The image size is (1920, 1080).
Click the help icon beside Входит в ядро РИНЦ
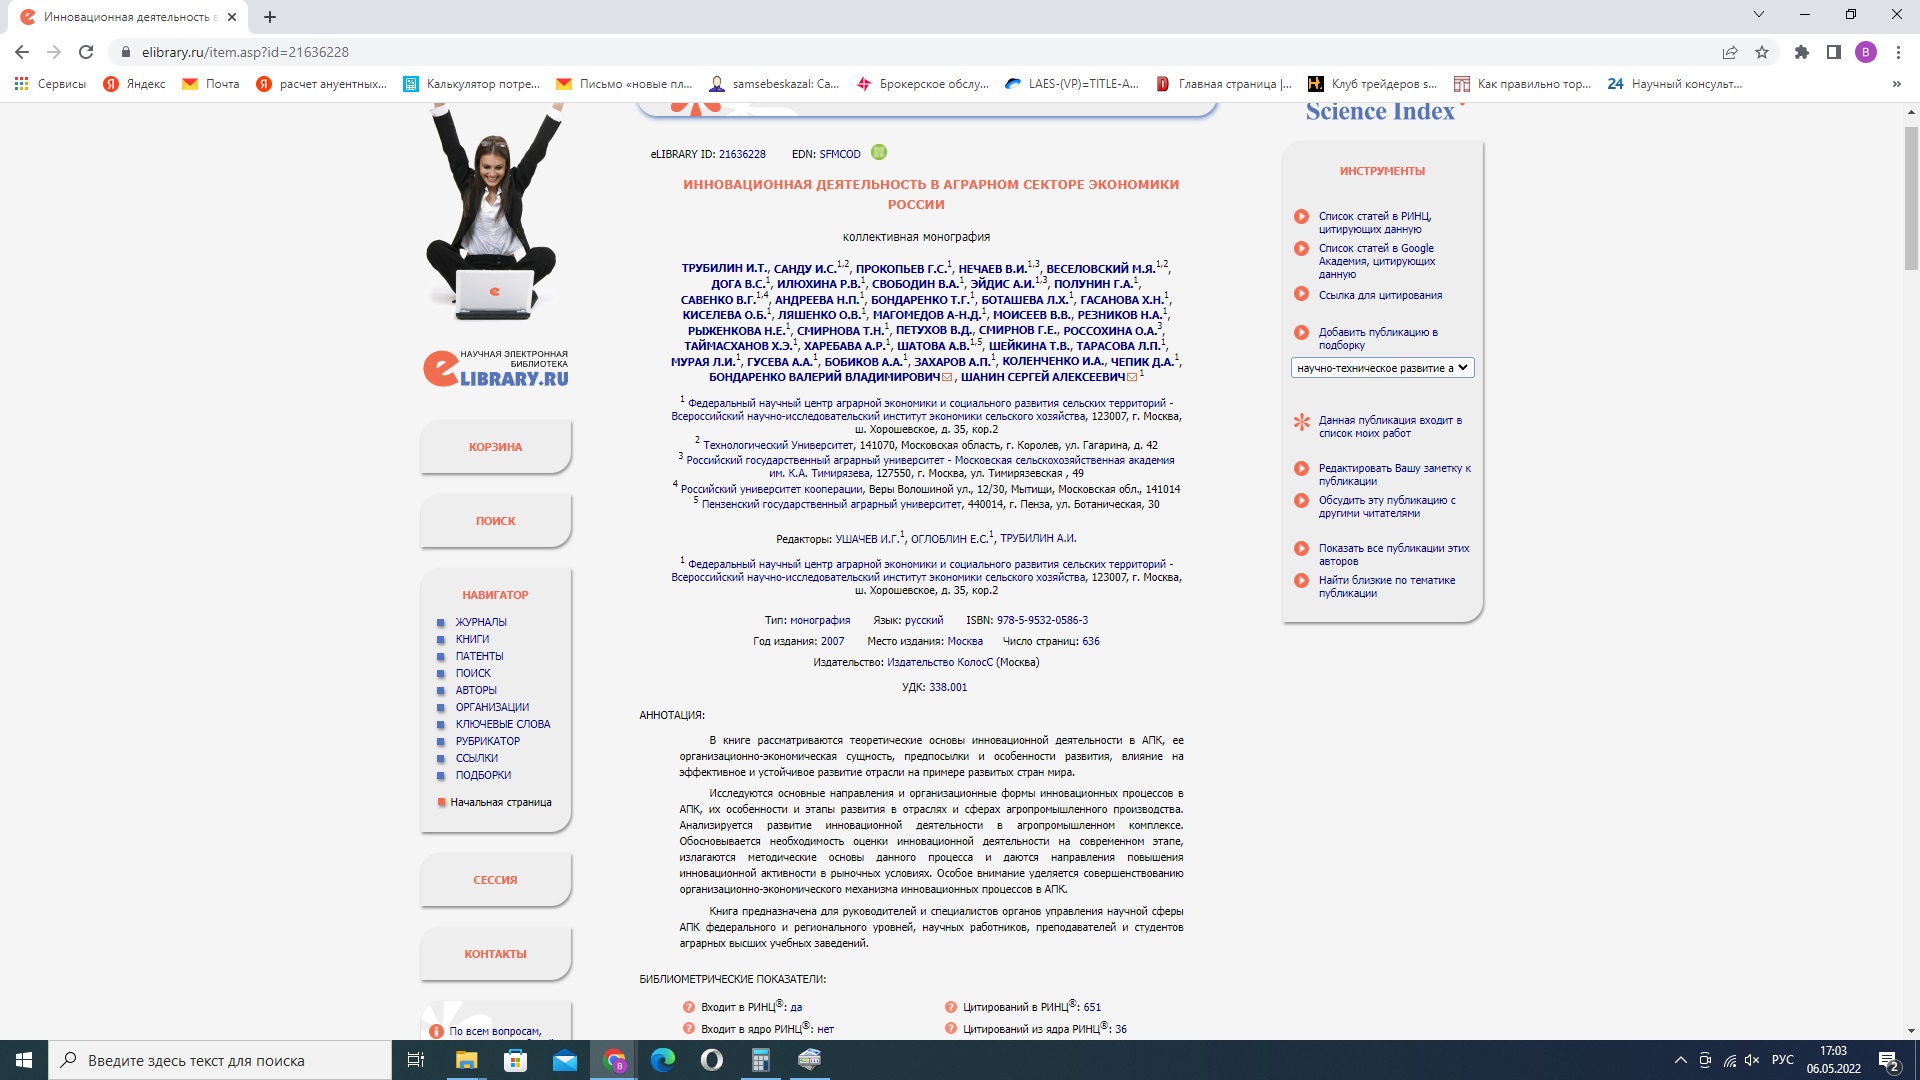point(688,1028)
